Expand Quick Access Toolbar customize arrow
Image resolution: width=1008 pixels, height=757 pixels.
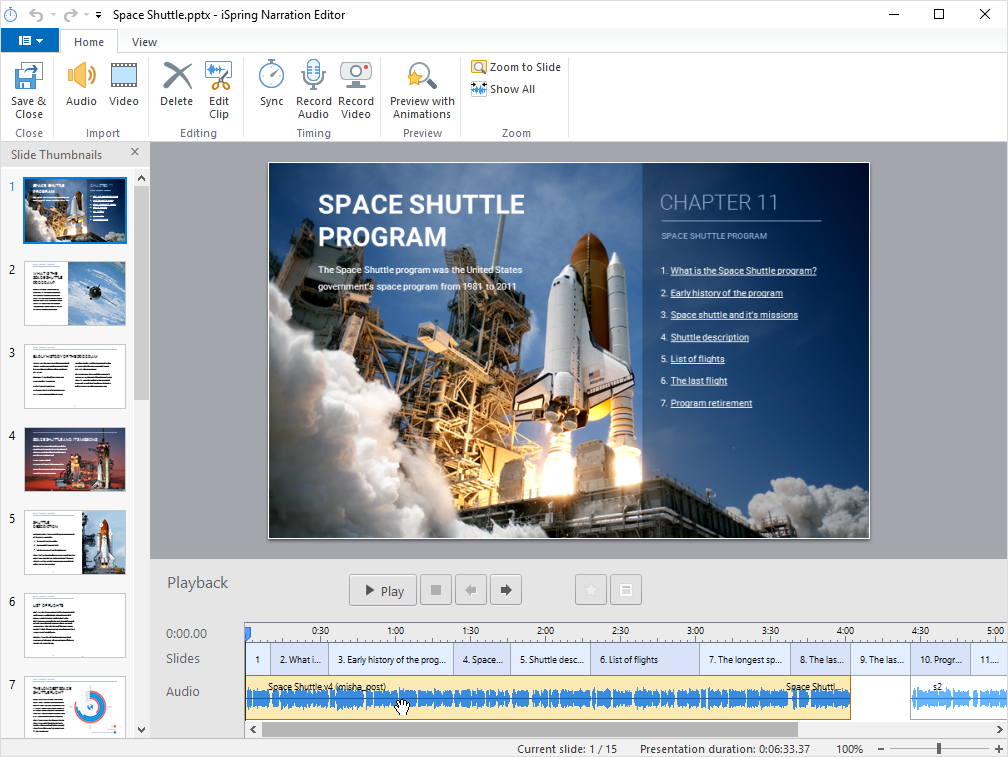click(x=98, y=15)
